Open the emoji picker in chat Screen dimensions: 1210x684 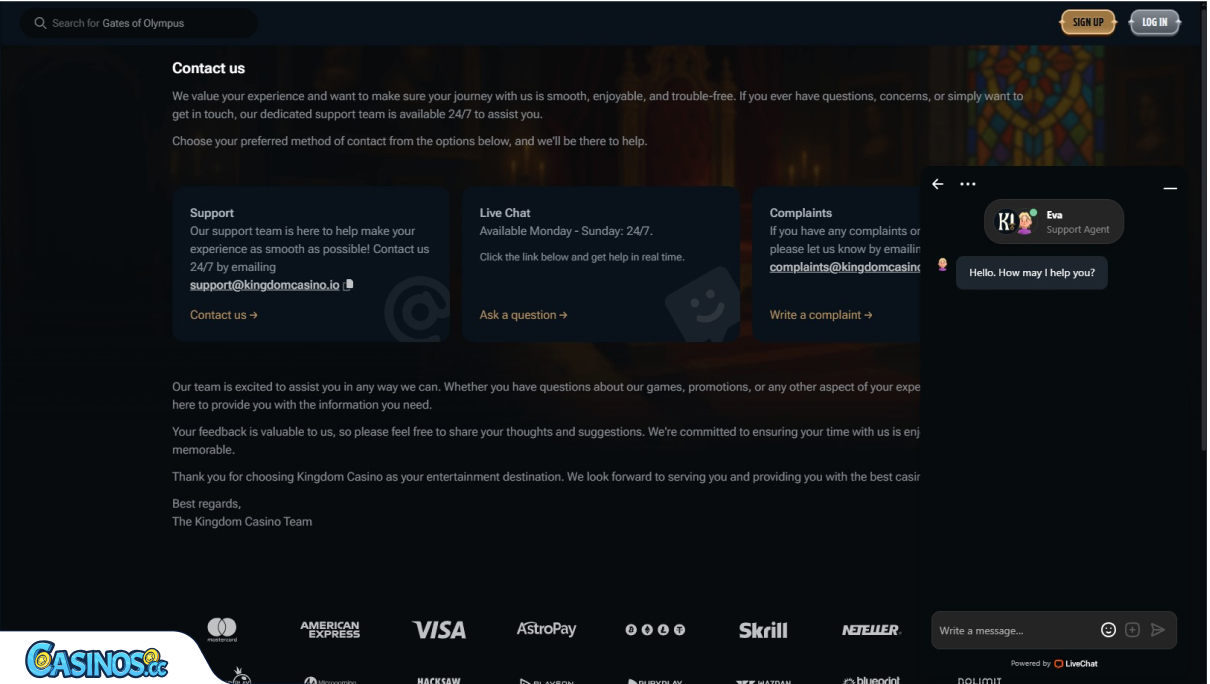pos(1108,630)
